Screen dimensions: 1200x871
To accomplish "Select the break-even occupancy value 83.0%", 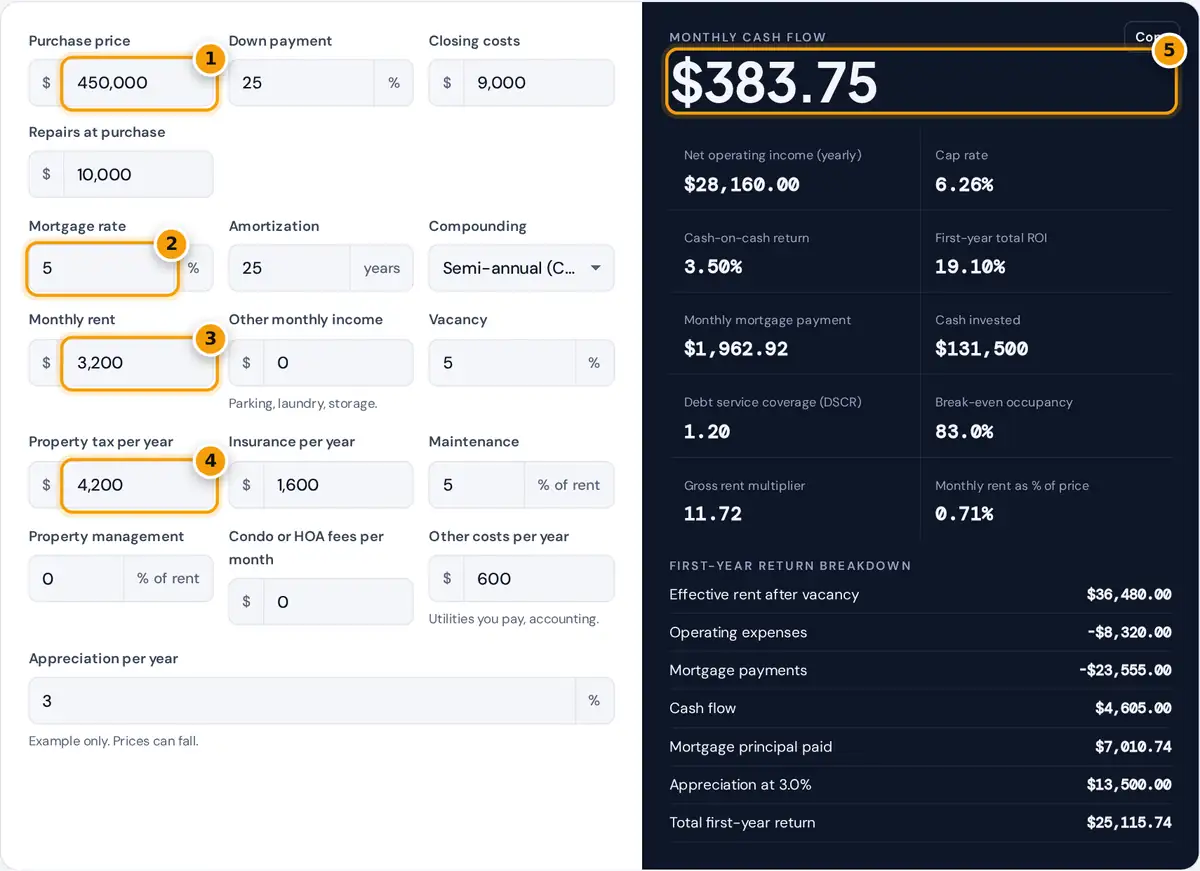I will click(964, 432).
